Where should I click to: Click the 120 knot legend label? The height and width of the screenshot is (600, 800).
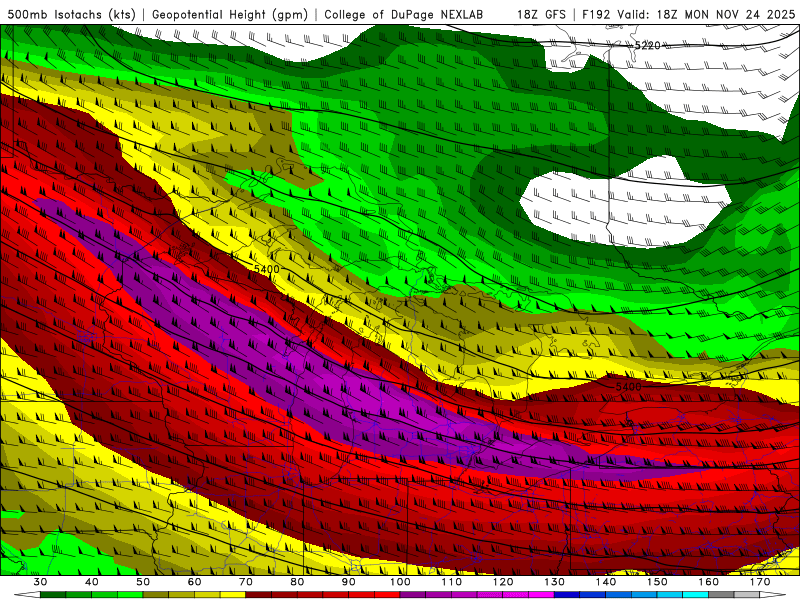(503, 582)
